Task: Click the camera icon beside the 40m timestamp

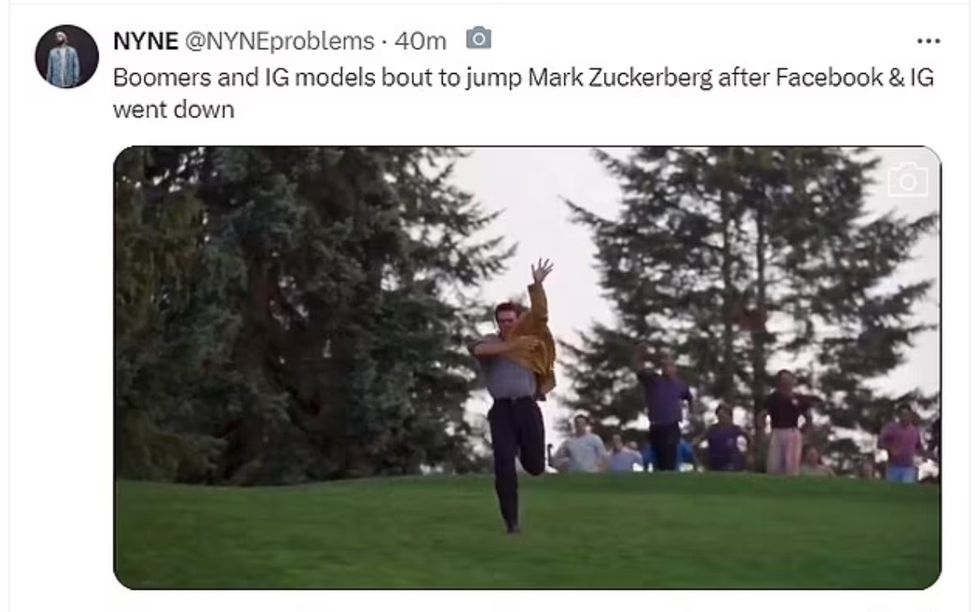Action: click(479, 39)
